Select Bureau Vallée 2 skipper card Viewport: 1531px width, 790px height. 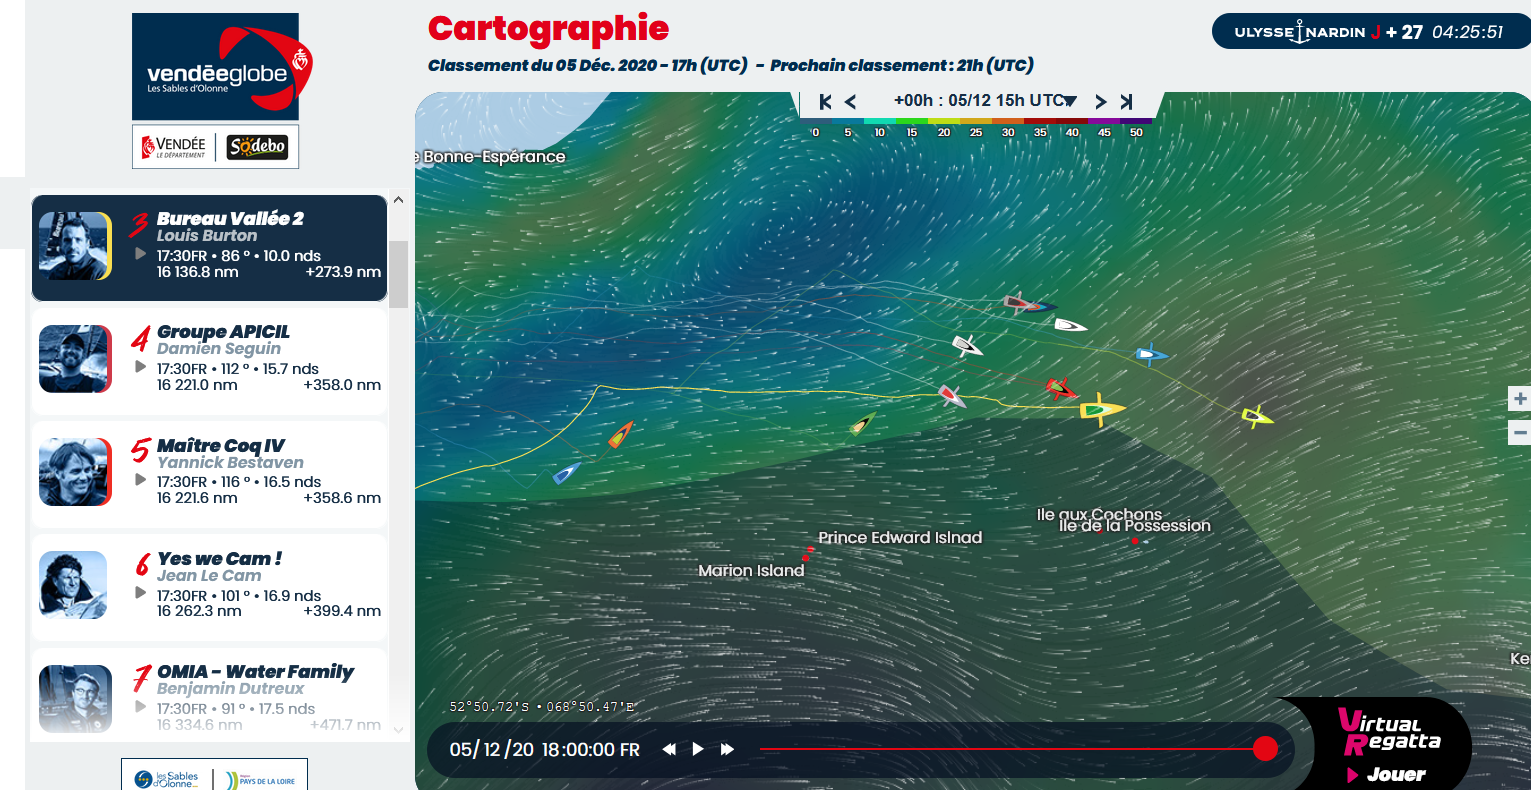pos(209,248)
